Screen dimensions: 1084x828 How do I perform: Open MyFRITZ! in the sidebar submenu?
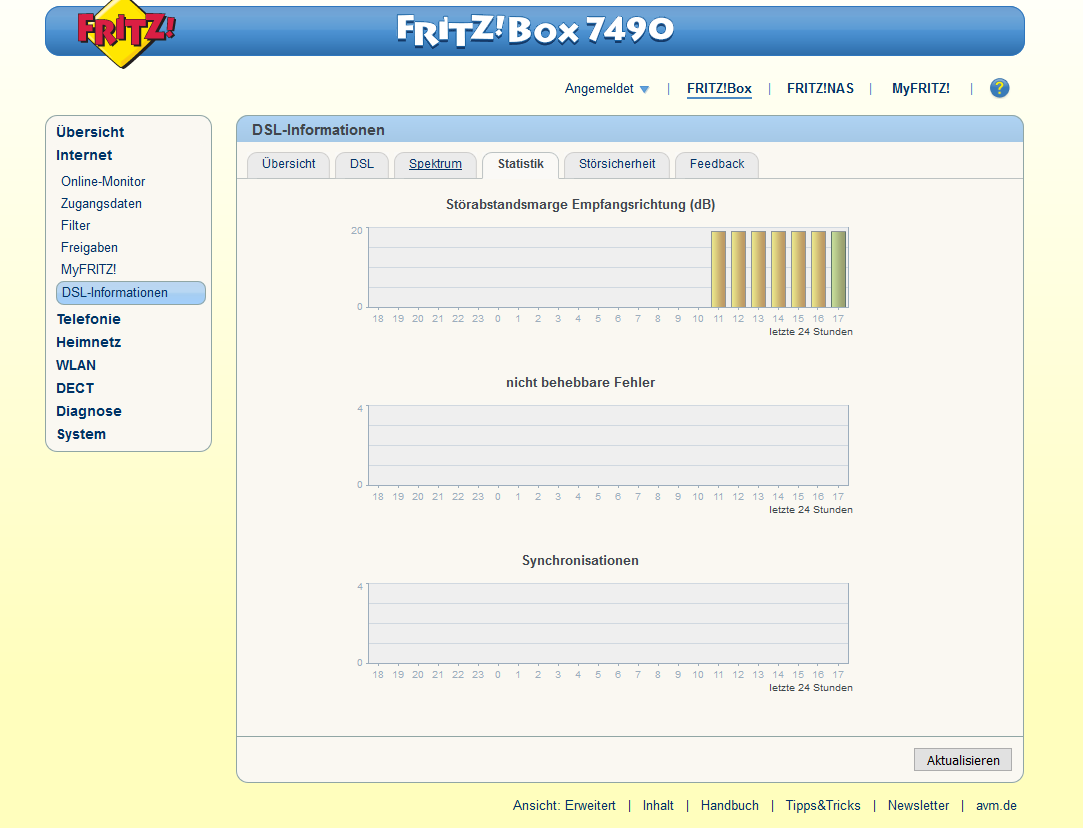point(88,270)
